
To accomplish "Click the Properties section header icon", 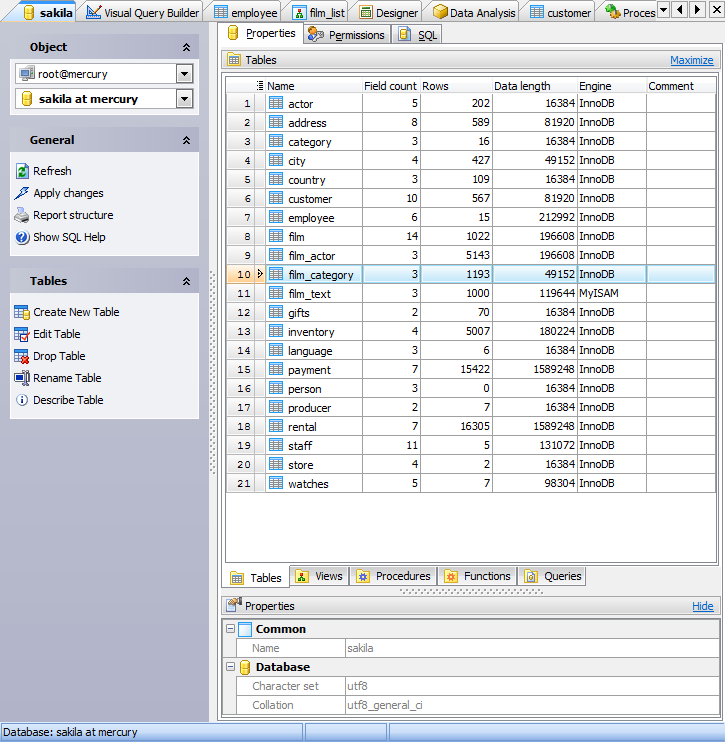I will point(234,605).
